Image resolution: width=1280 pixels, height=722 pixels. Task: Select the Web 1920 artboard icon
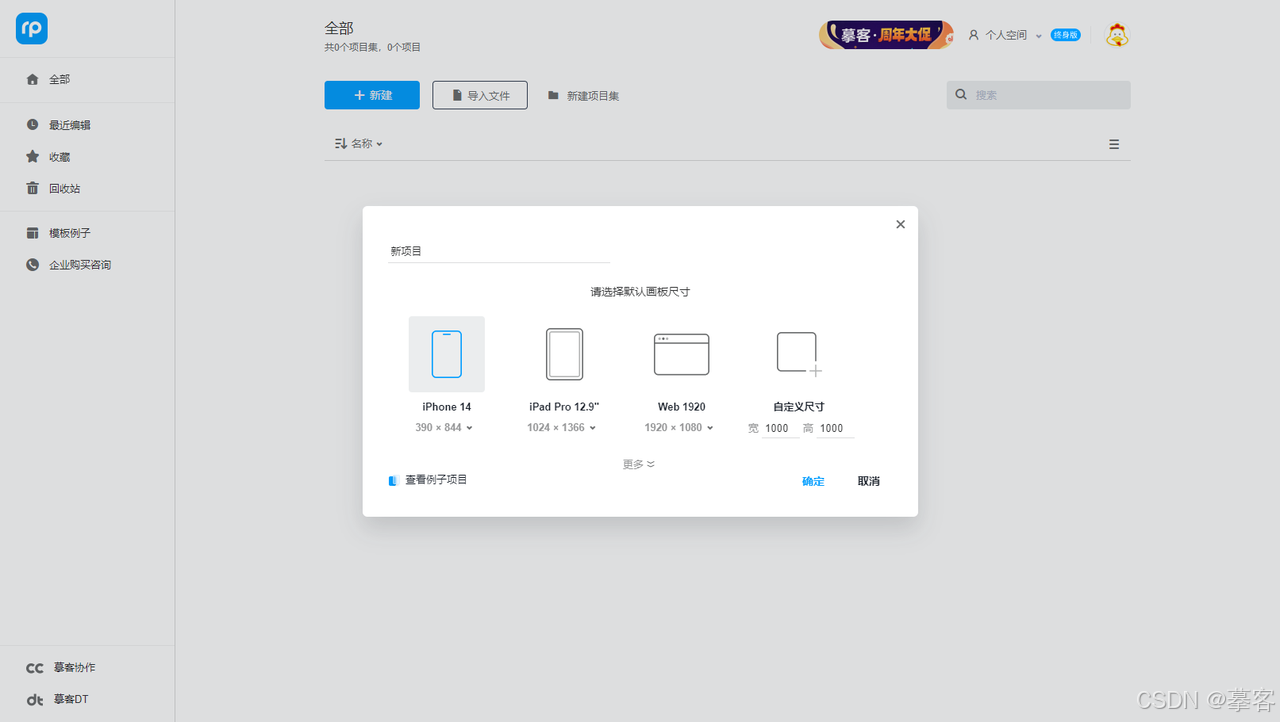pyautogui.click(x=682, y=354)
